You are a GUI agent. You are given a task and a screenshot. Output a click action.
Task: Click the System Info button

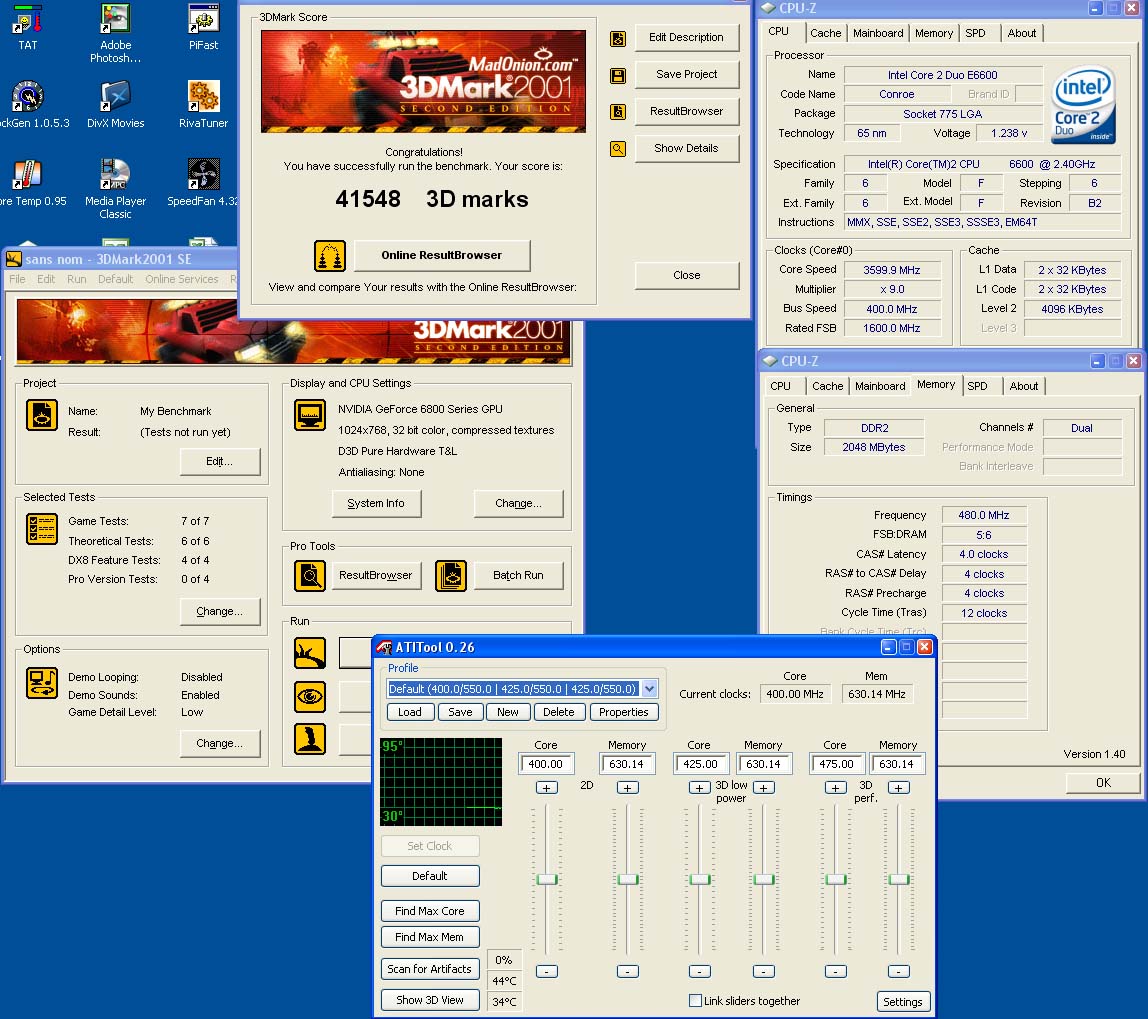tap(376, 504)
